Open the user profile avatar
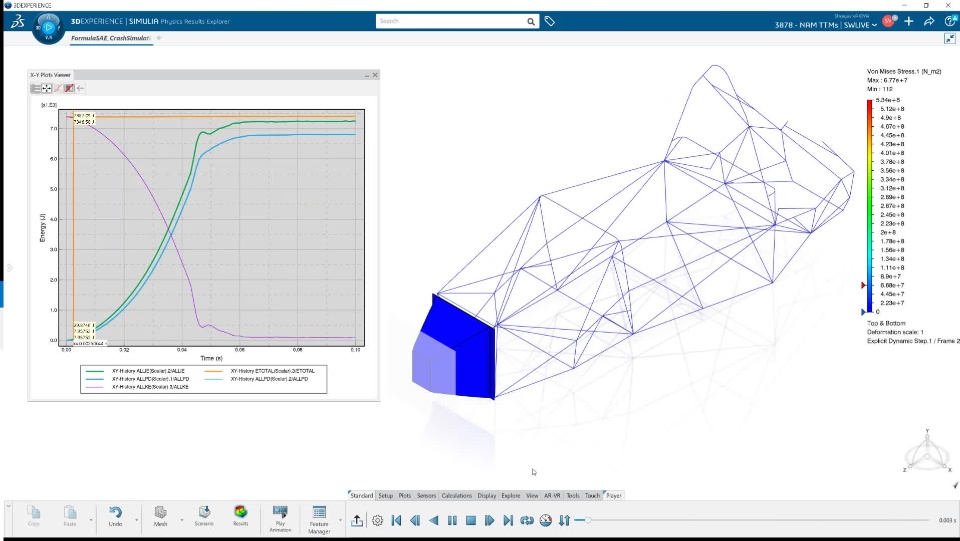The width and height of the screenshot is (960, 541). (888, 21)
